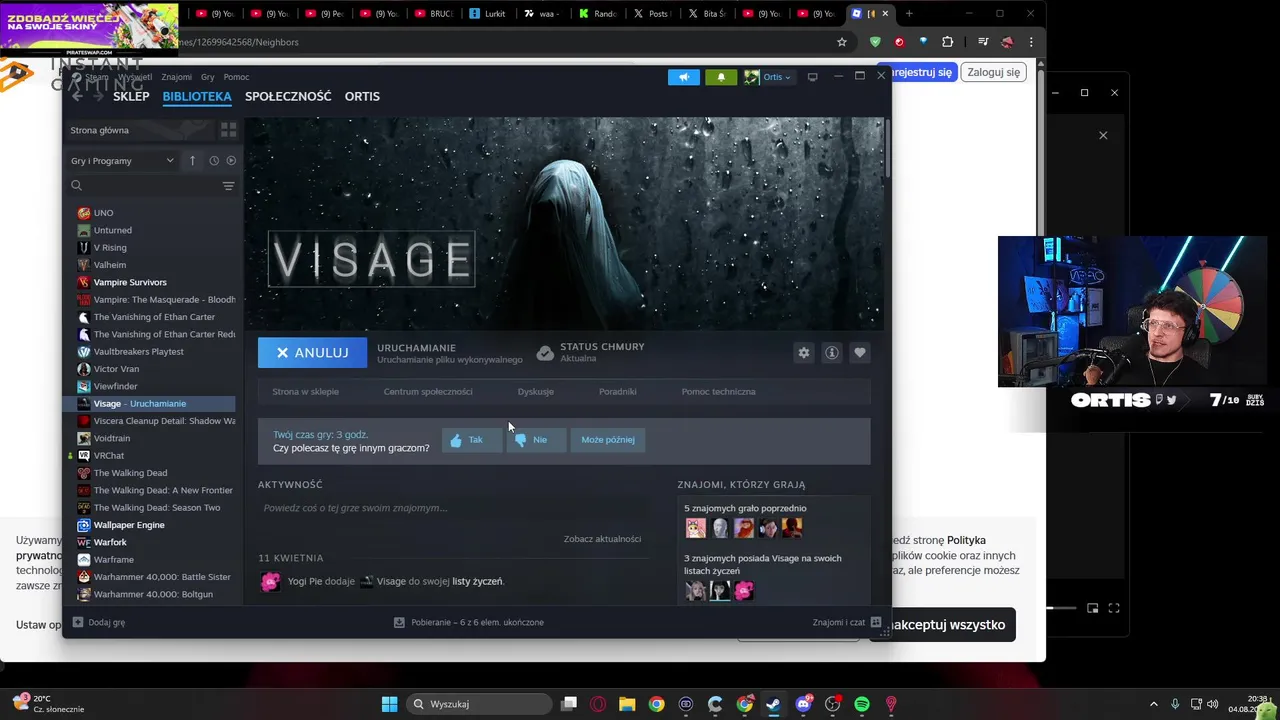
Task: Show ready-to-play filter icon
Action: 231,160
